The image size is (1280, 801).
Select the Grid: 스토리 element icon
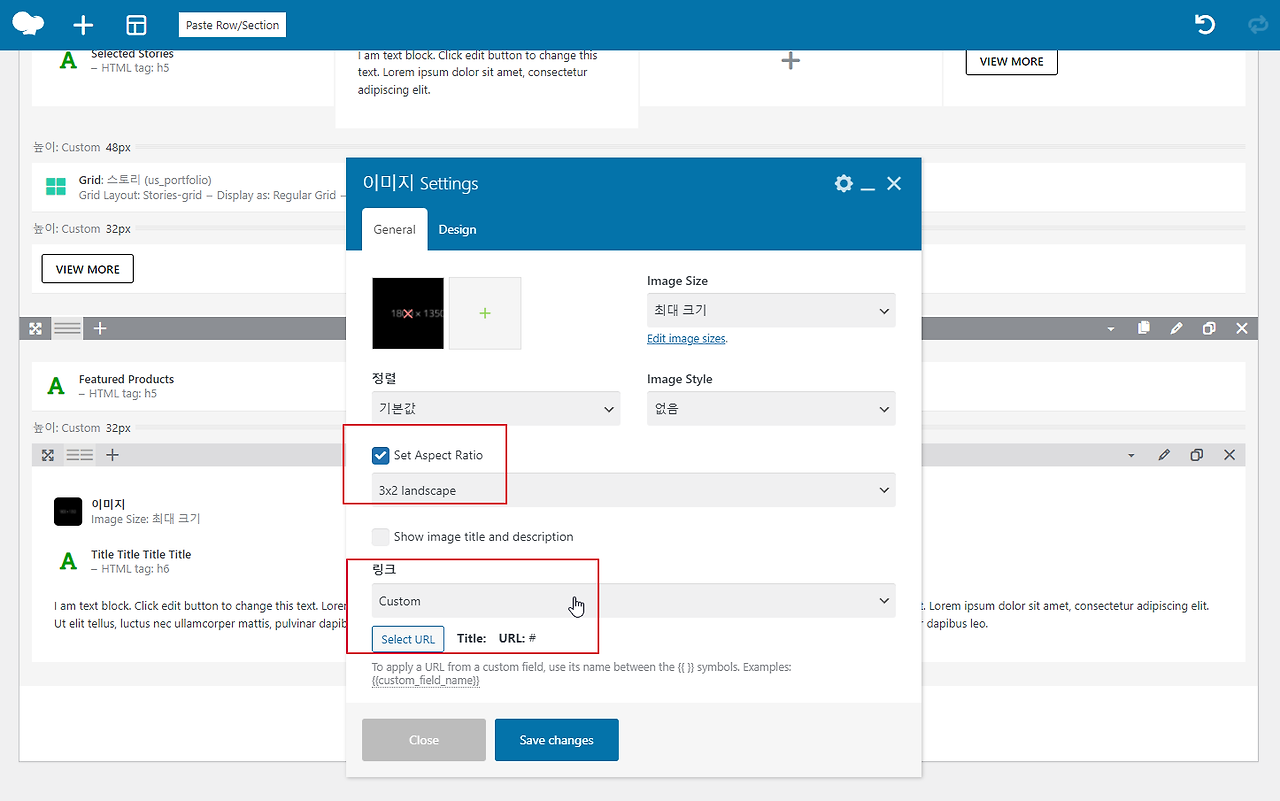click(x=56, y=187)
